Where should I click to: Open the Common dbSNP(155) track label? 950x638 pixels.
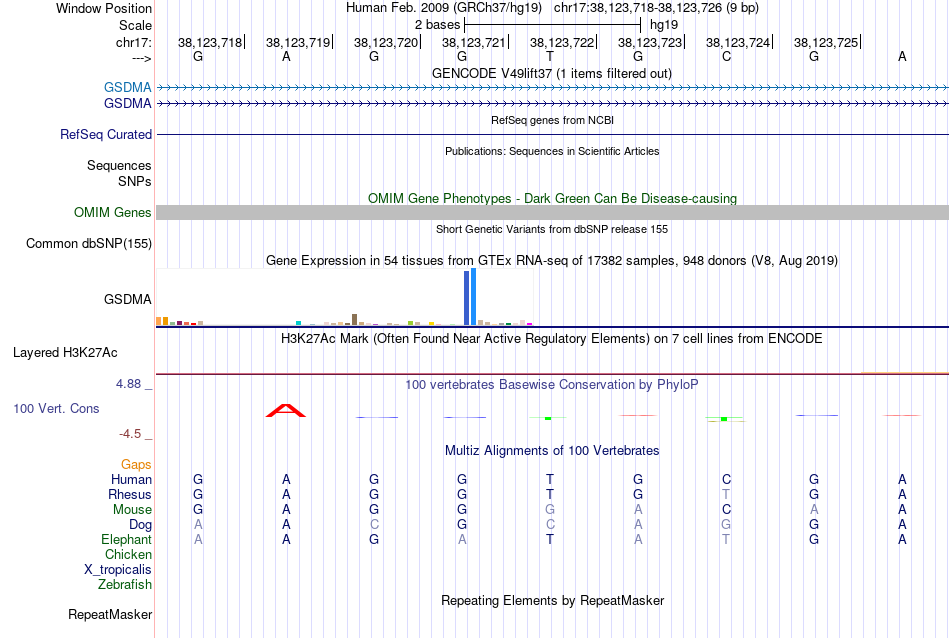pyautogui.click(x=89, y=244)
